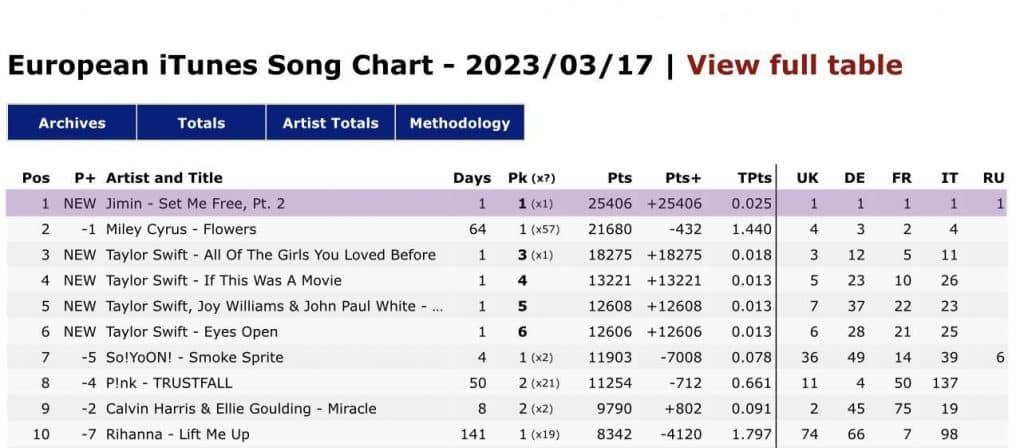Viewport: 1024px width, 448px height.
Task: Click the DE country column header
Action: coord(854,178)
